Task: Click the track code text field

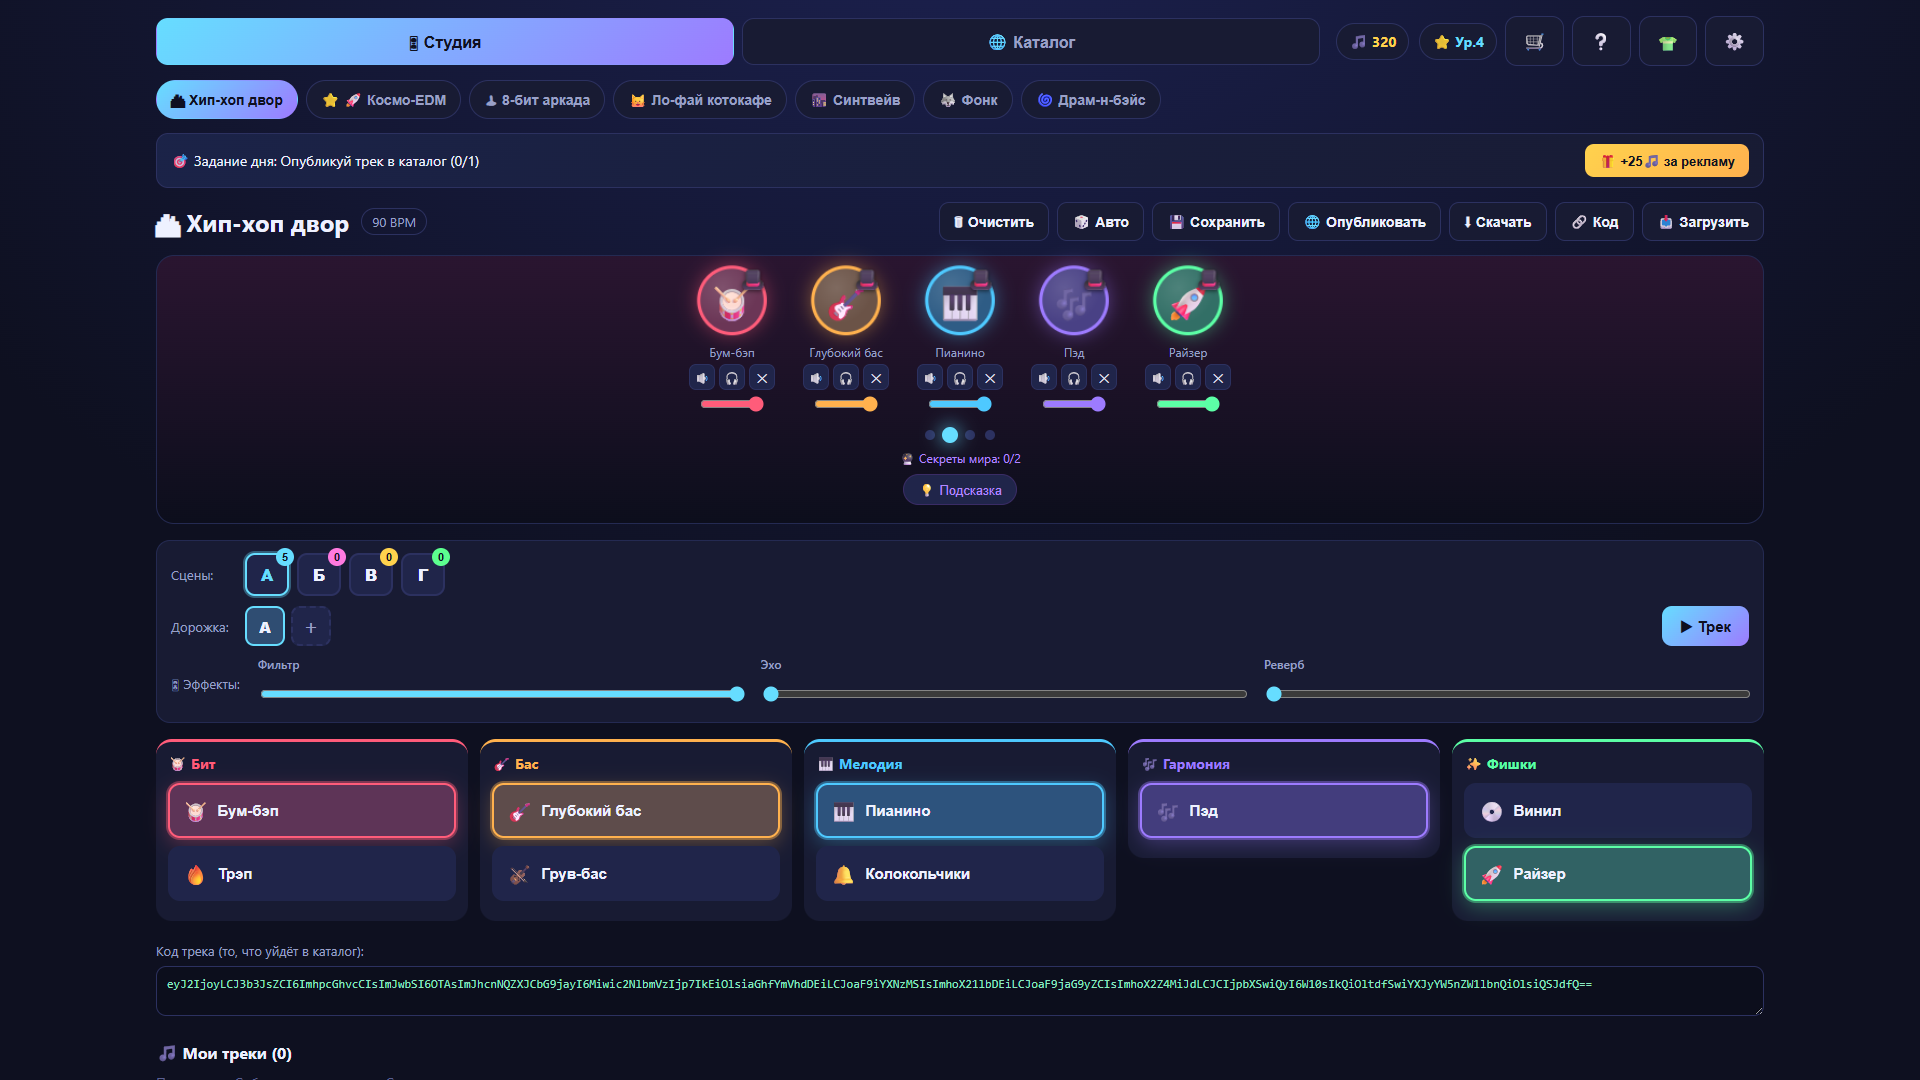Action: pos(960,991)
